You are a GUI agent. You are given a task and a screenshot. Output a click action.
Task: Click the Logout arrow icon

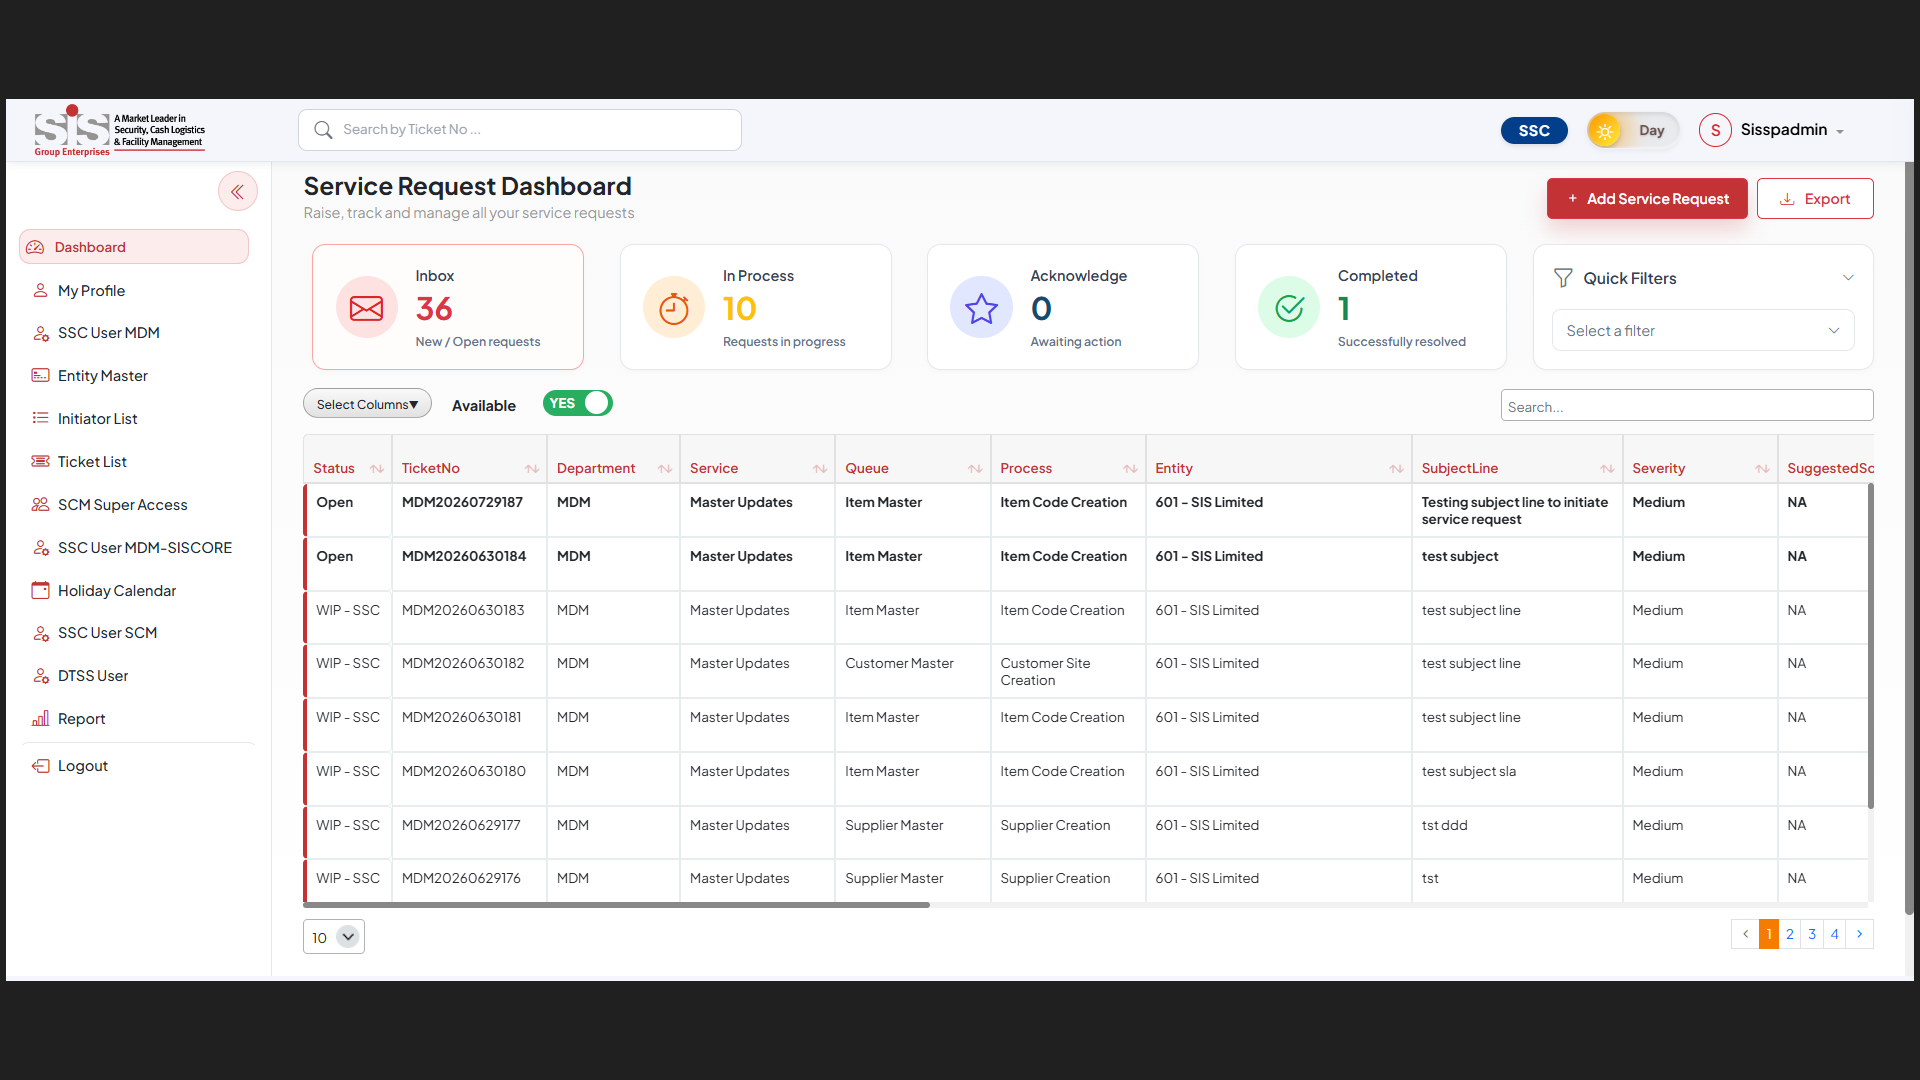(x=40, y=766)
